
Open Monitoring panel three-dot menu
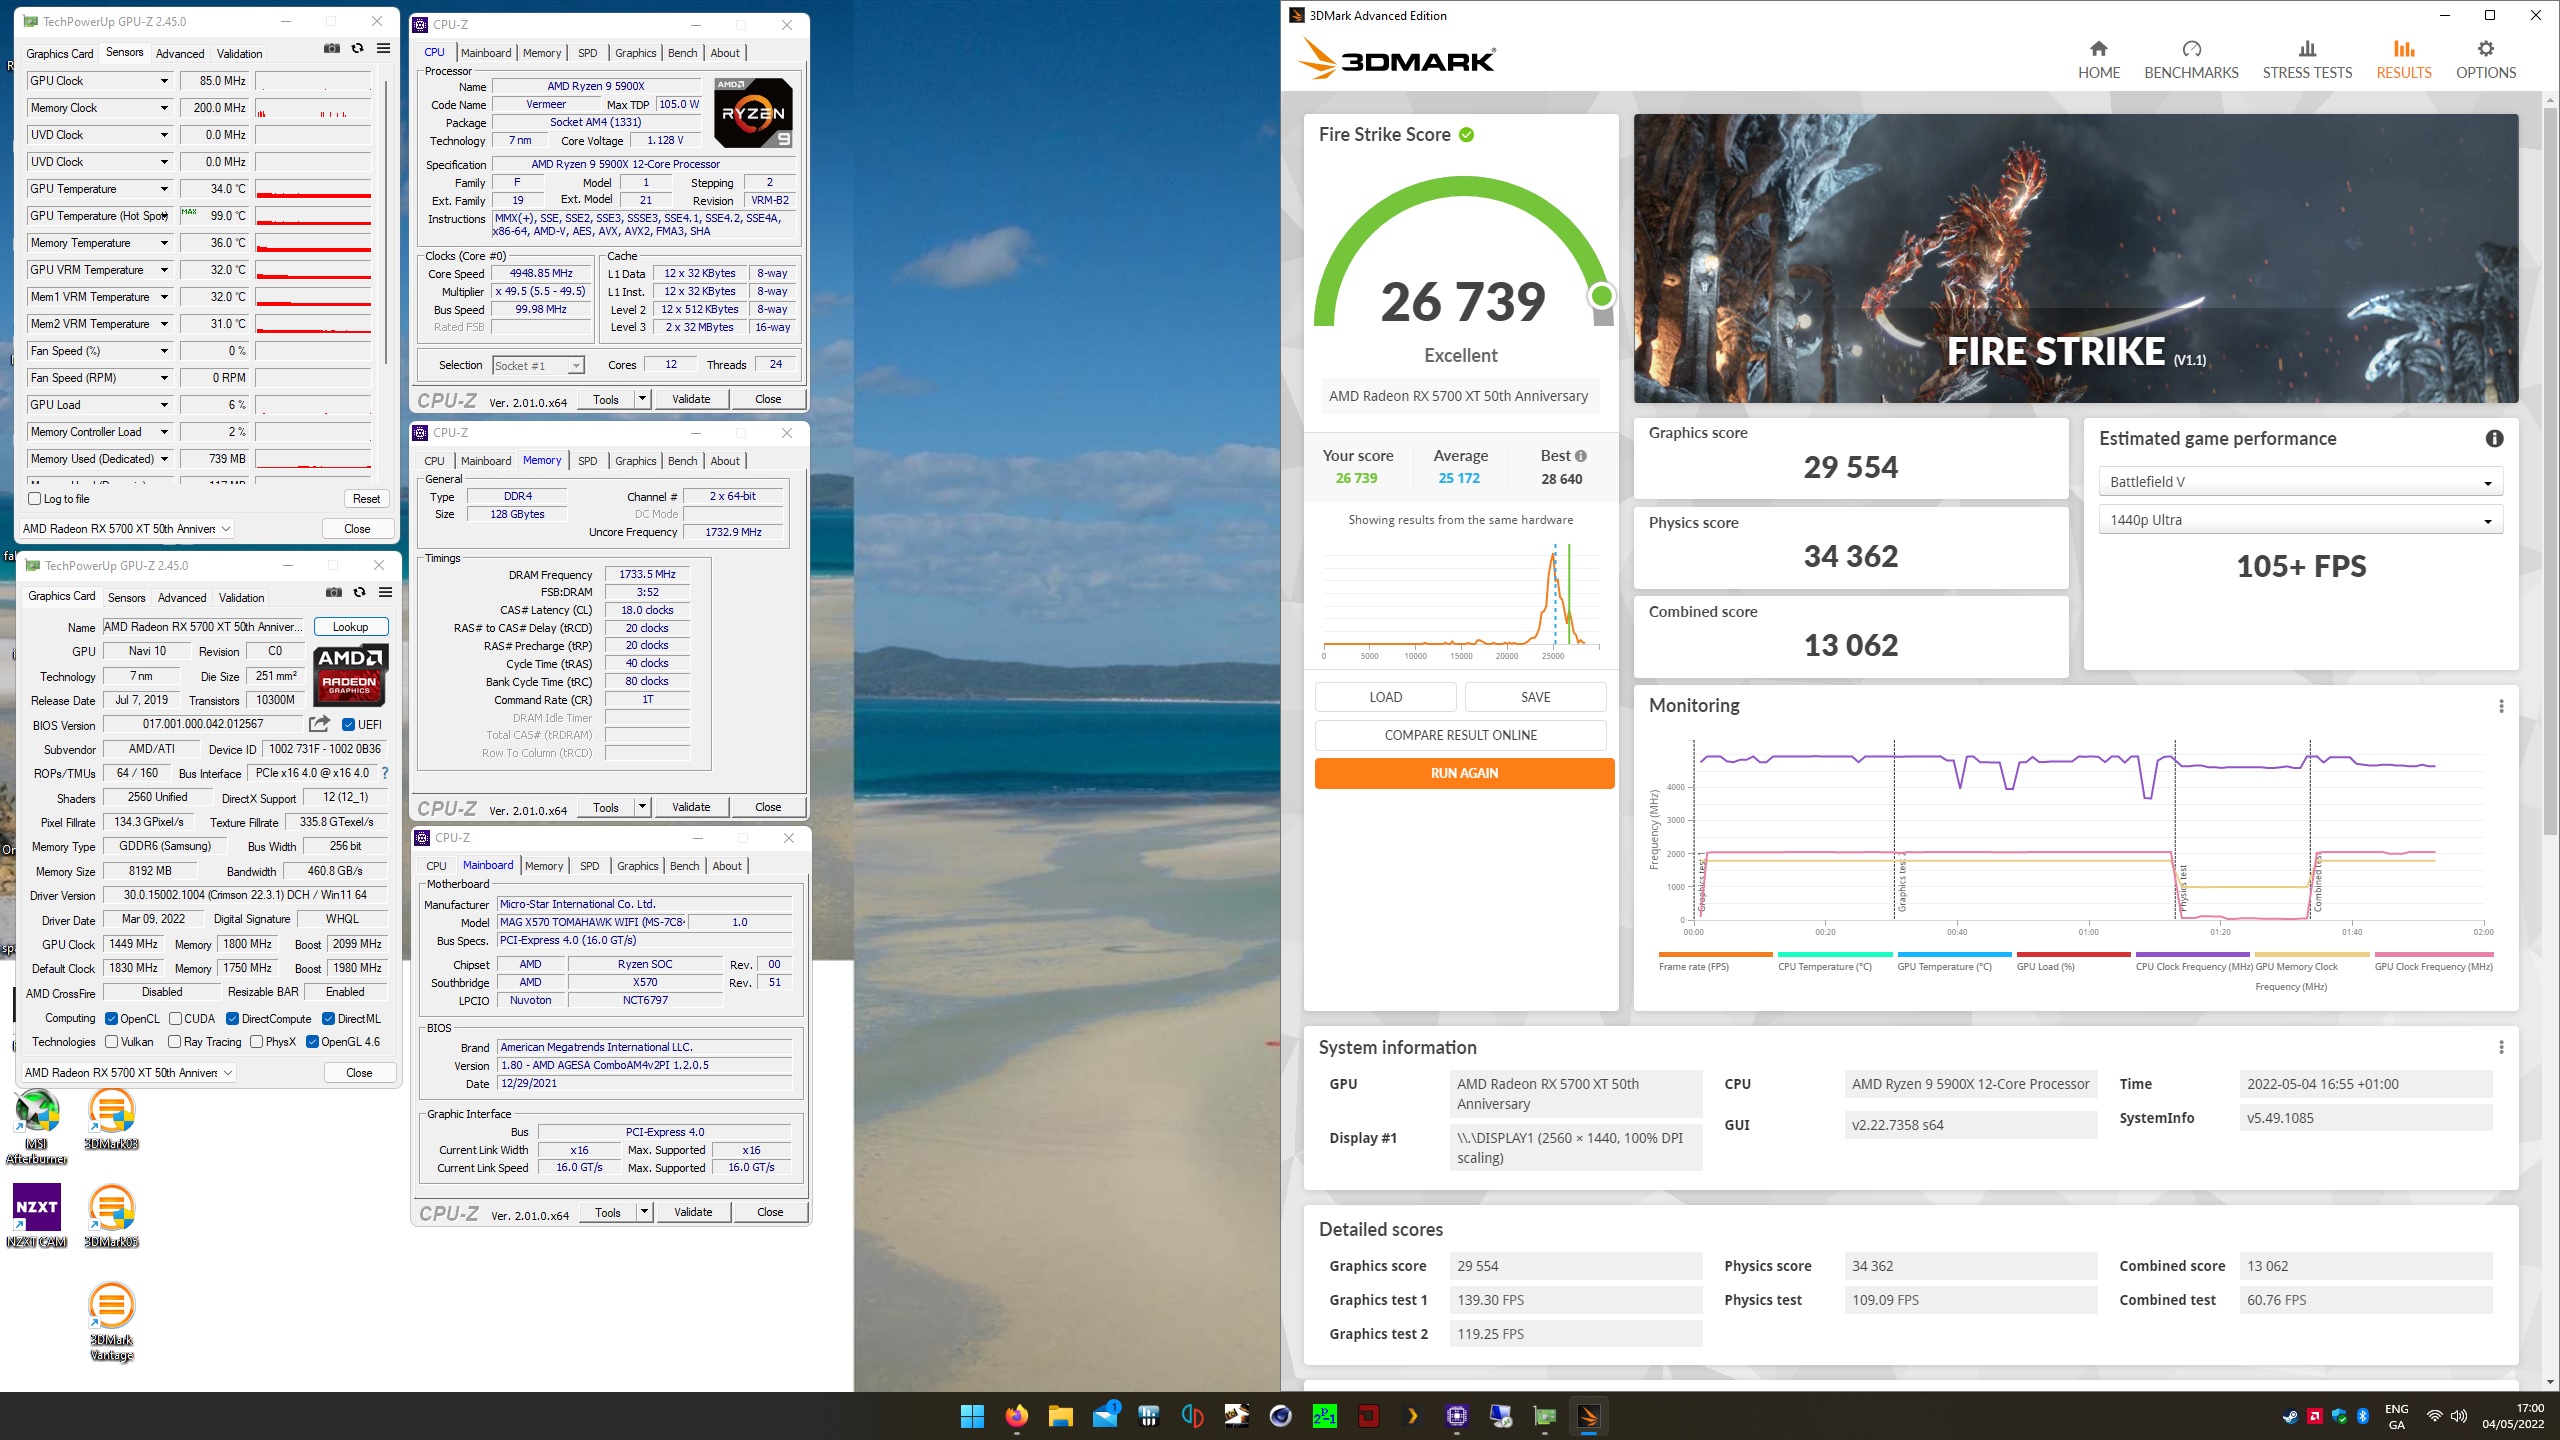(x=2501, y=706)
